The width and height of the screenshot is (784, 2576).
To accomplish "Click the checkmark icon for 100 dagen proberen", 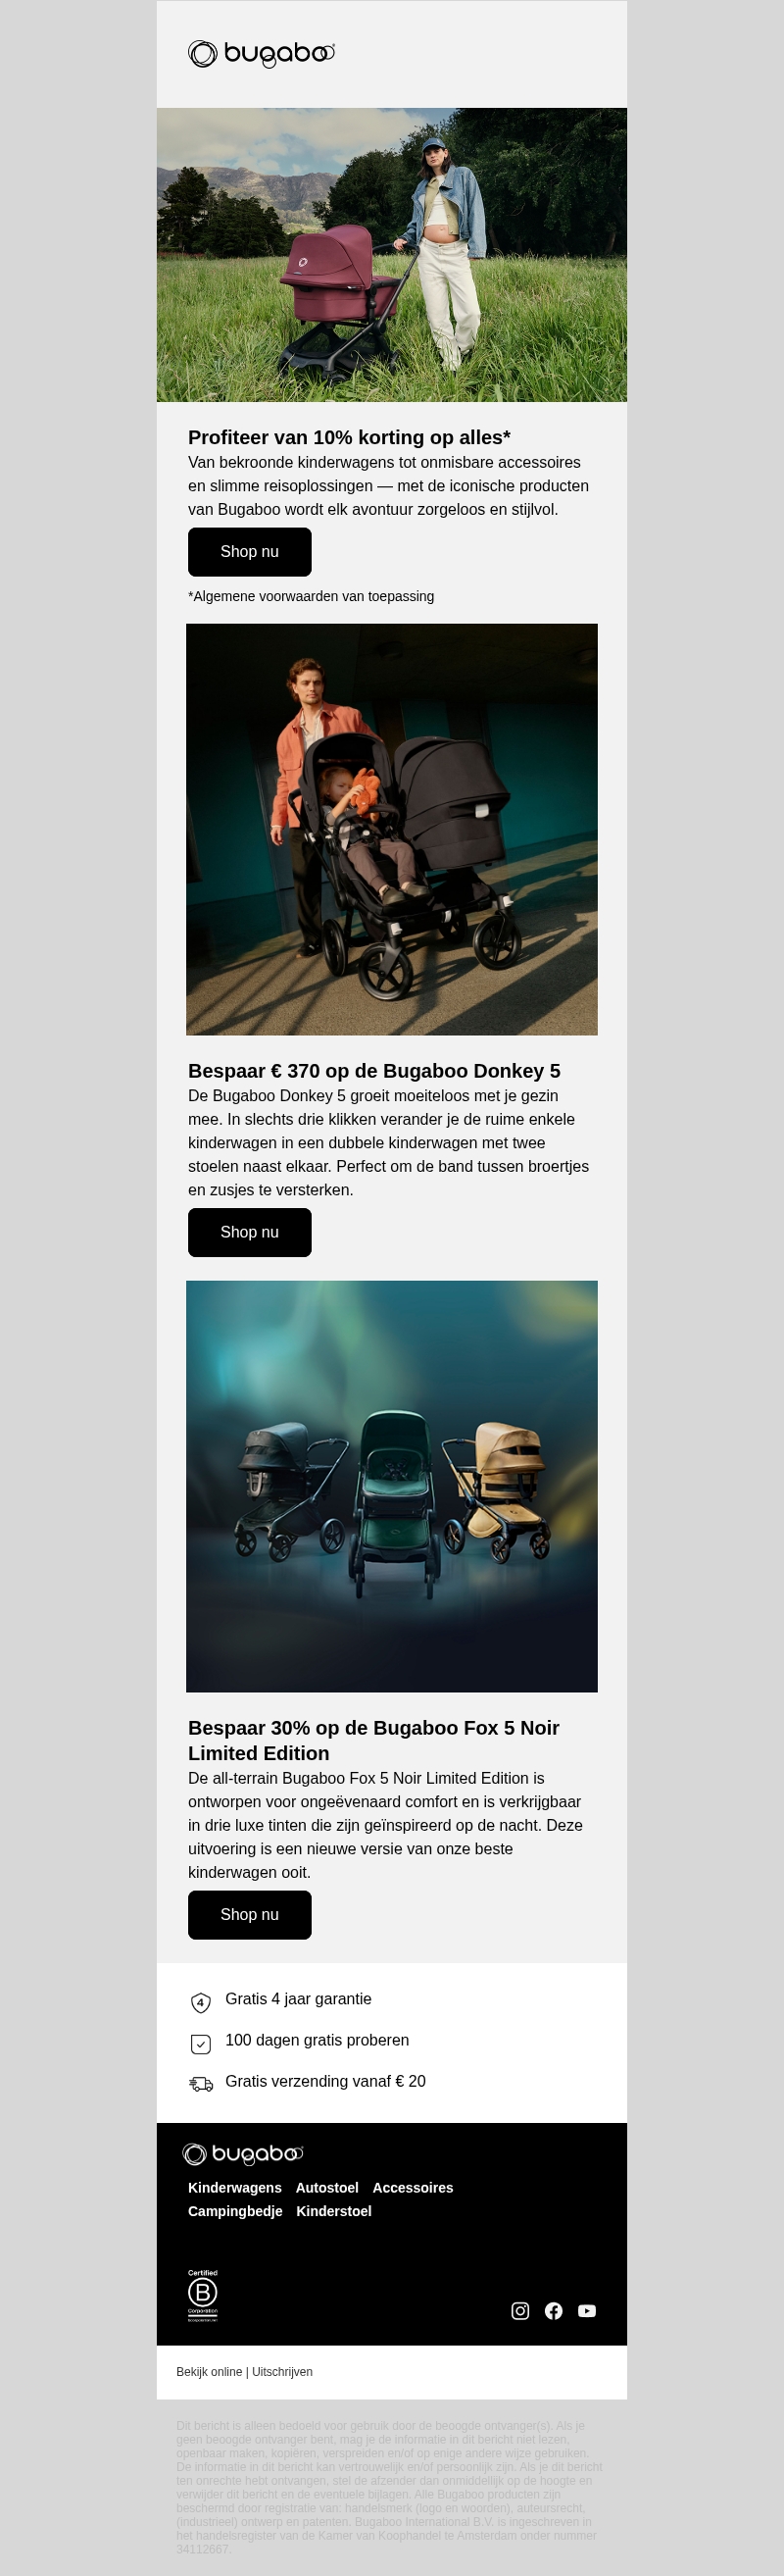I will tap(201, 2044).
